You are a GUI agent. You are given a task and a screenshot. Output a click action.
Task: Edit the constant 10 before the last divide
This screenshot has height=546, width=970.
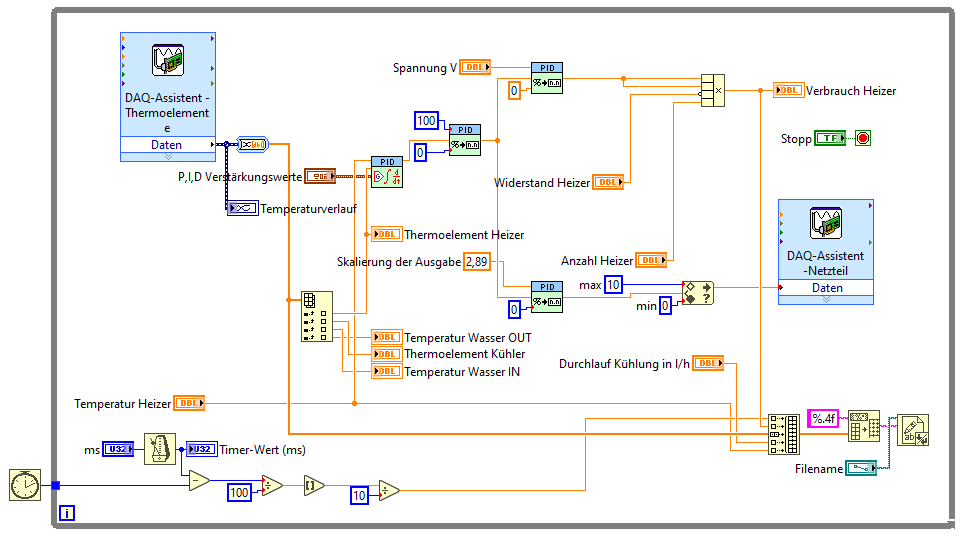pyautogui.click(x=359, y=495)
